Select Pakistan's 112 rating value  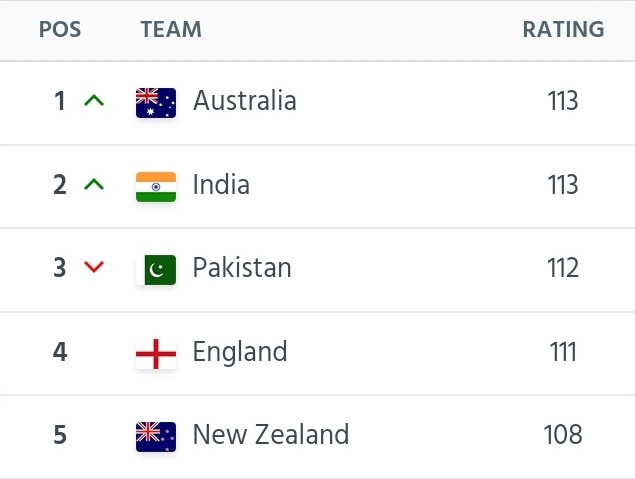[x=563, y=268]
